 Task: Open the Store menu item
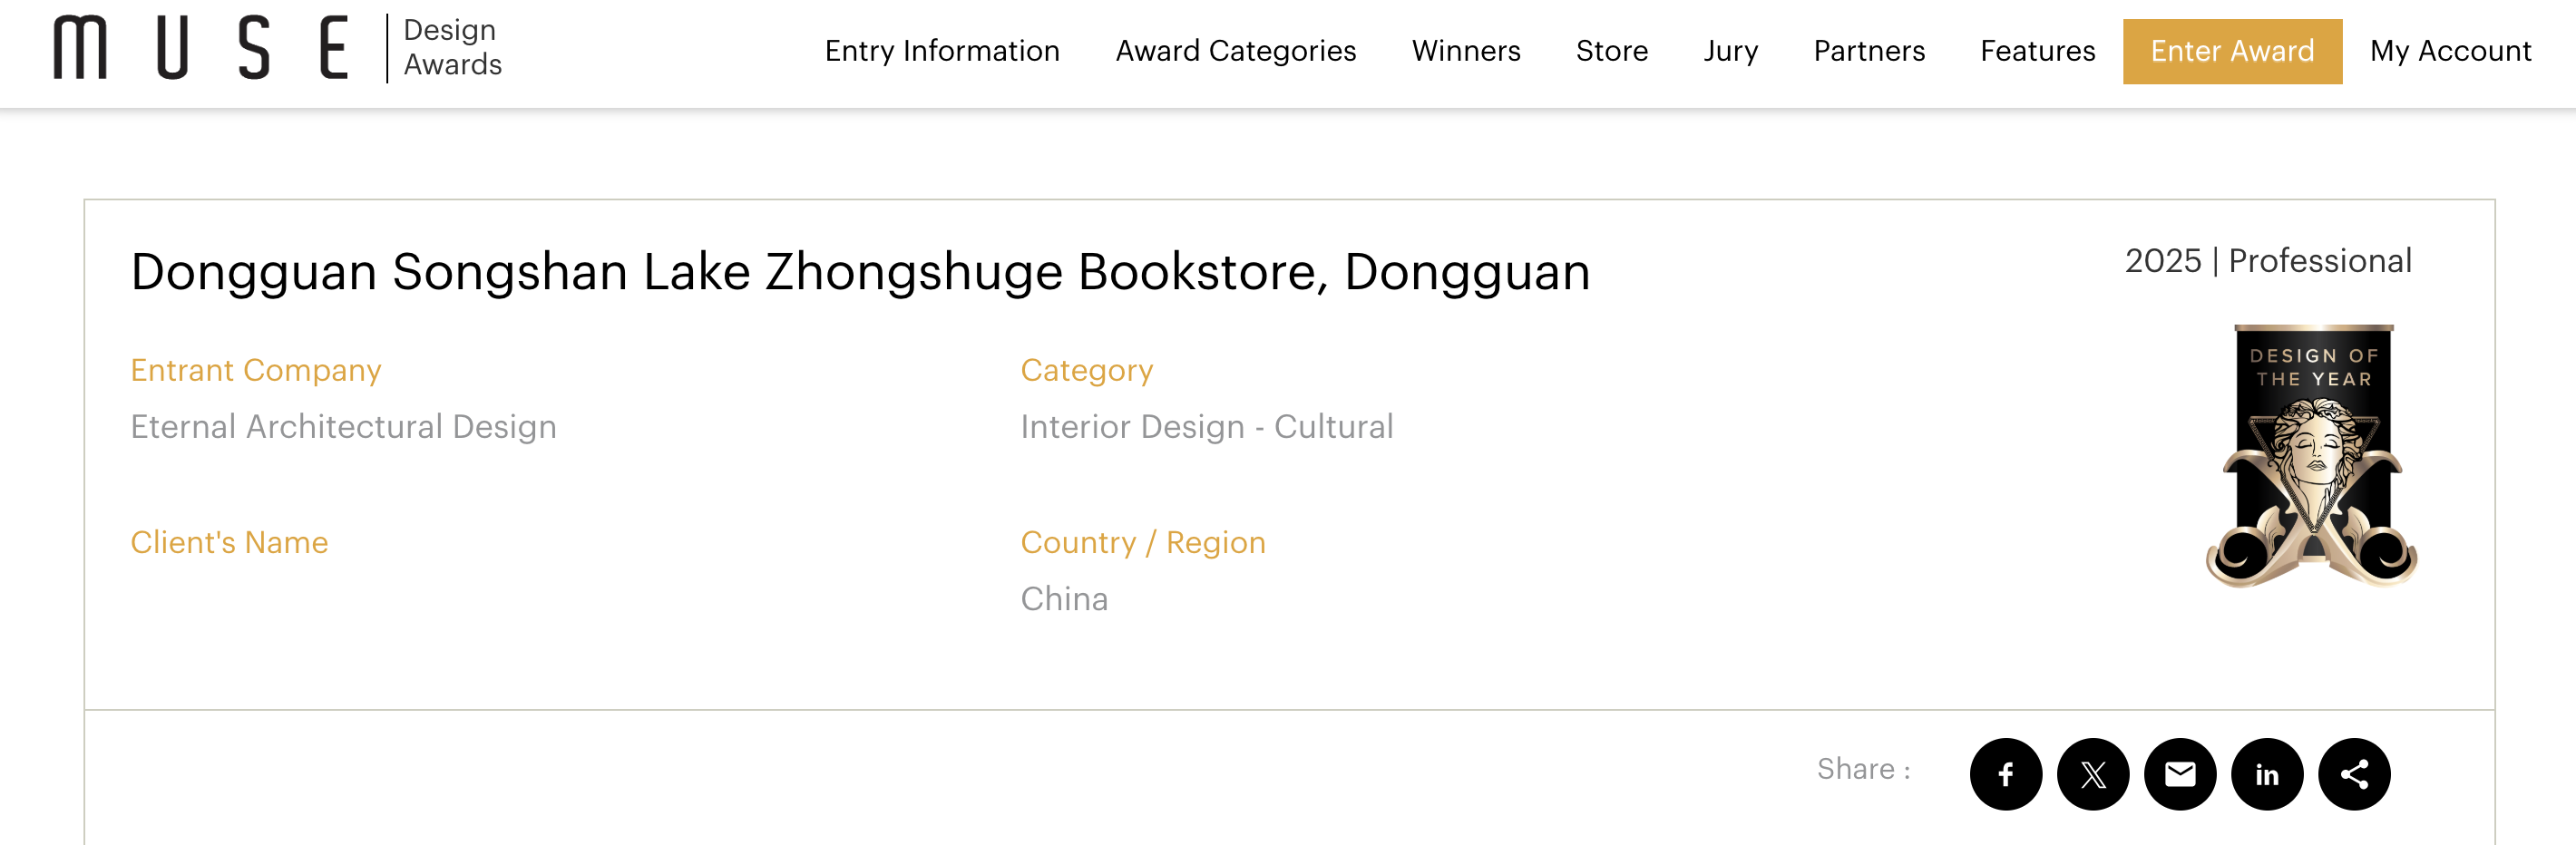click(x=1612, y=51)
